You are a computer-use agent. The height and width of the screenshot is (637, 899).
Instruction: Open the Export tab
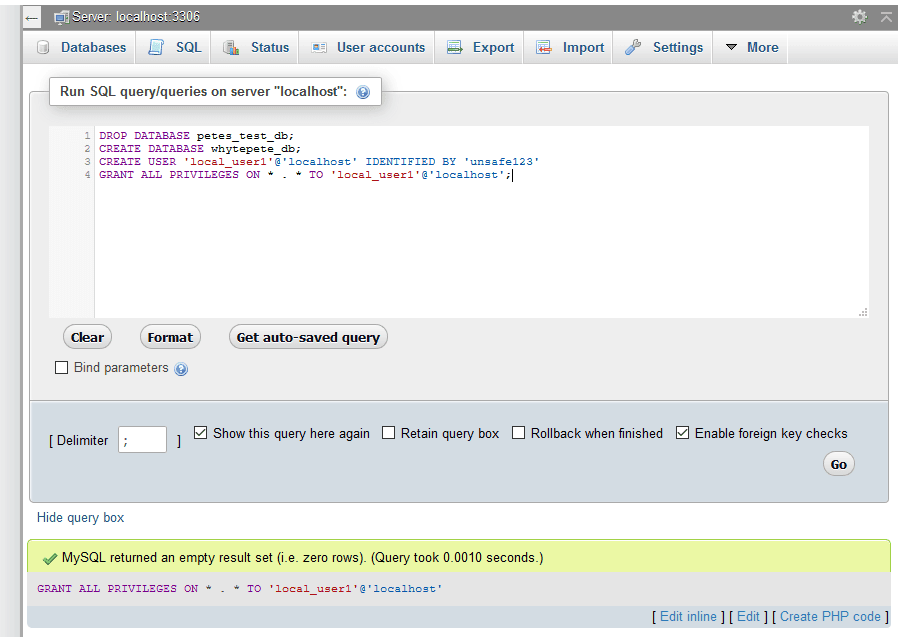480,47
